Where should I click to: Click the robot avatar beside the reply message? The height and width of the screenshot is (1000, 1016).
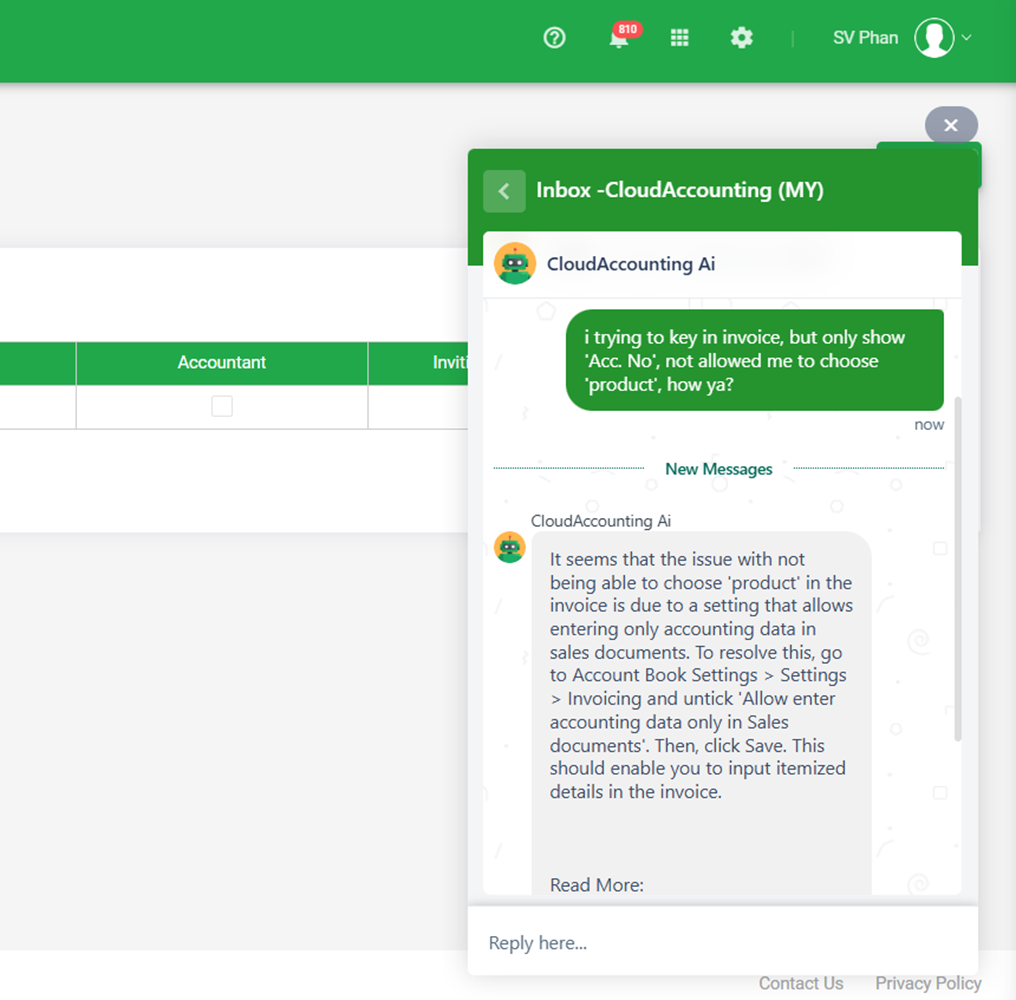pos(510,548)
